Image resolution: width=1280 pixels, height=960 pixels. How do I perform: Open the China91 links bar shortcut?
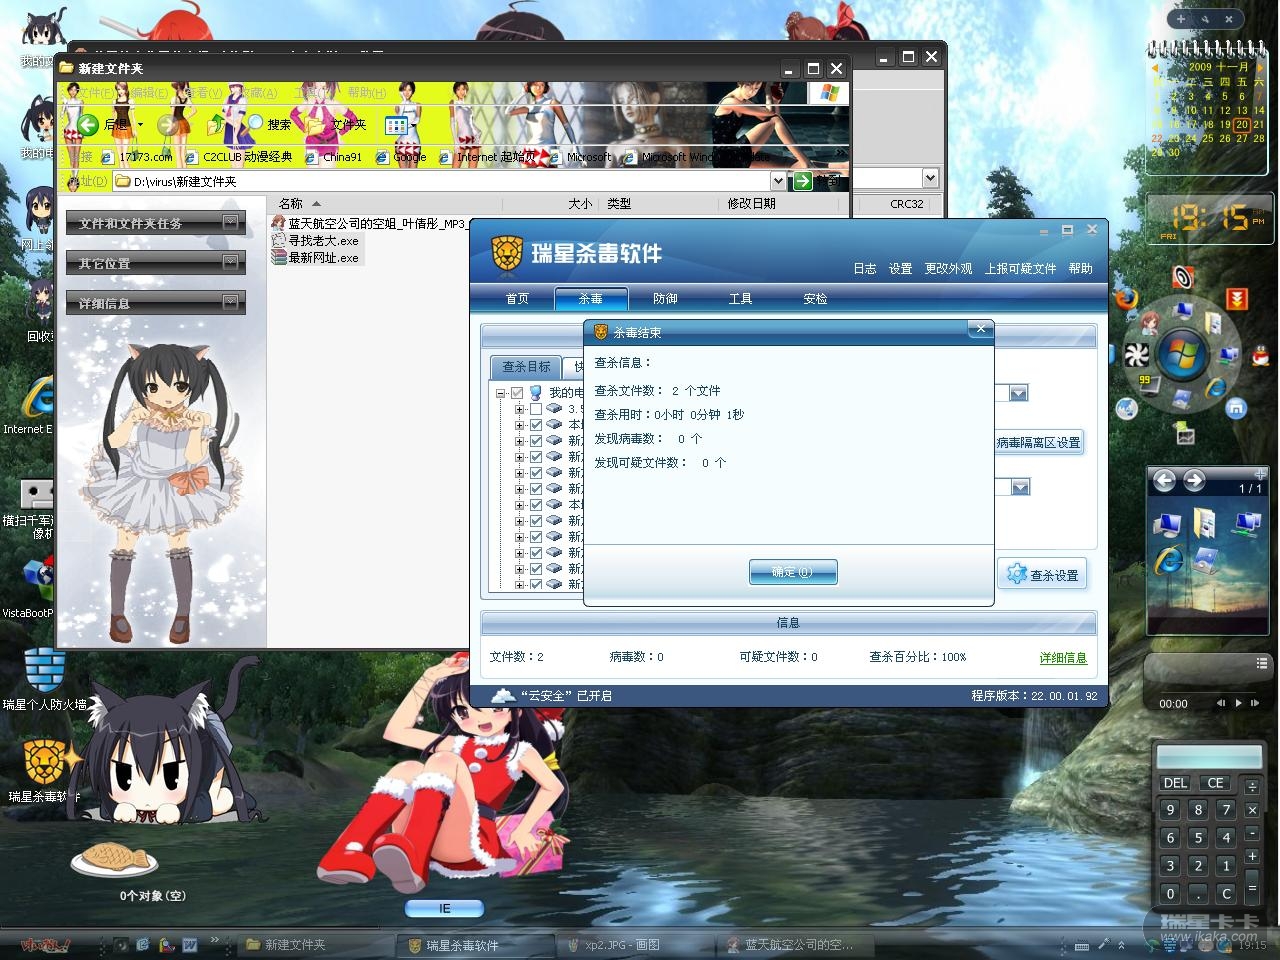pyautogui.click(x=334, y=157)
